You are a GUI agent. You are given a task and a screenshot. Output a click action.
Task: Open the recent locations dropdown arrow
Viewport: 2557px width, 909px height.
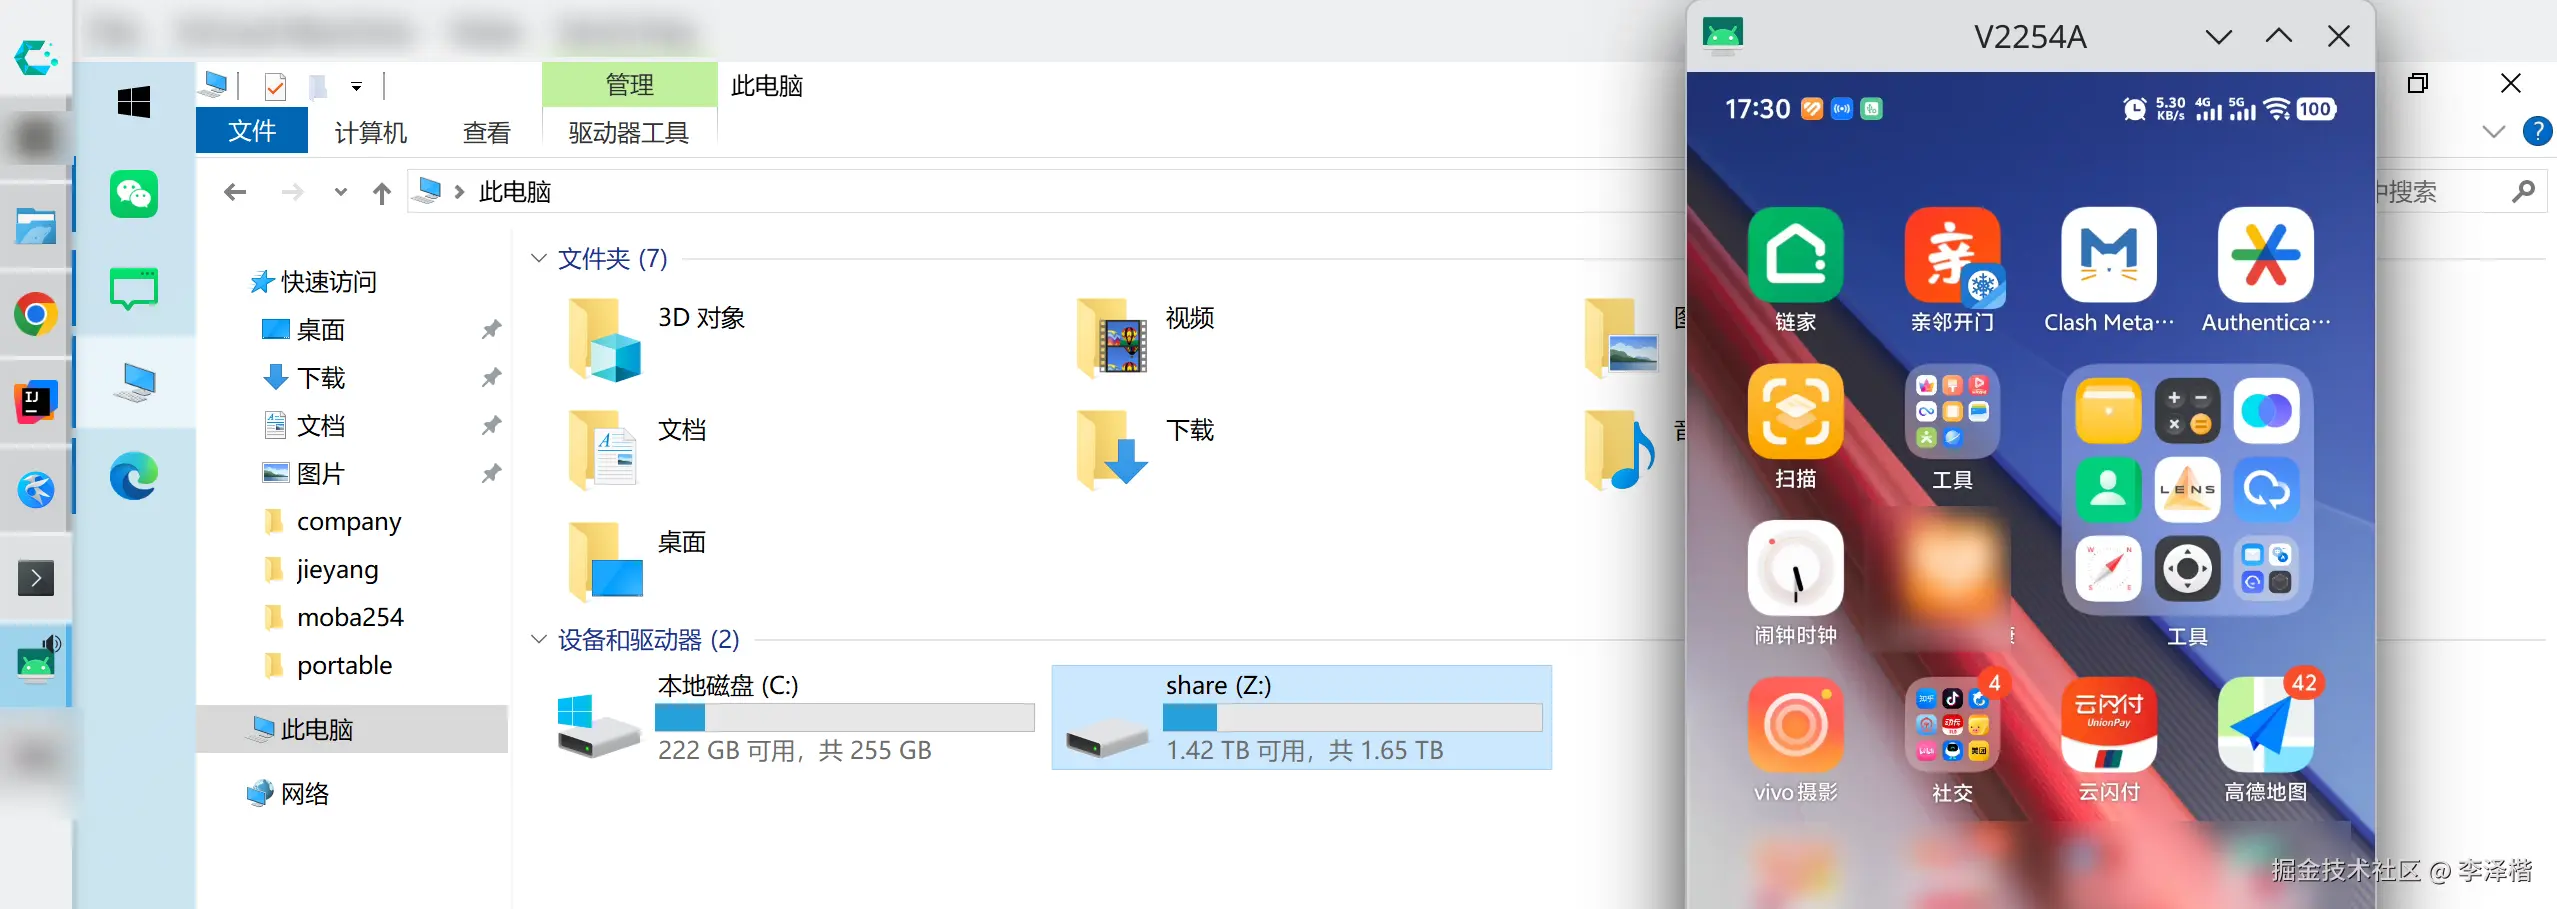pos(341,192)
